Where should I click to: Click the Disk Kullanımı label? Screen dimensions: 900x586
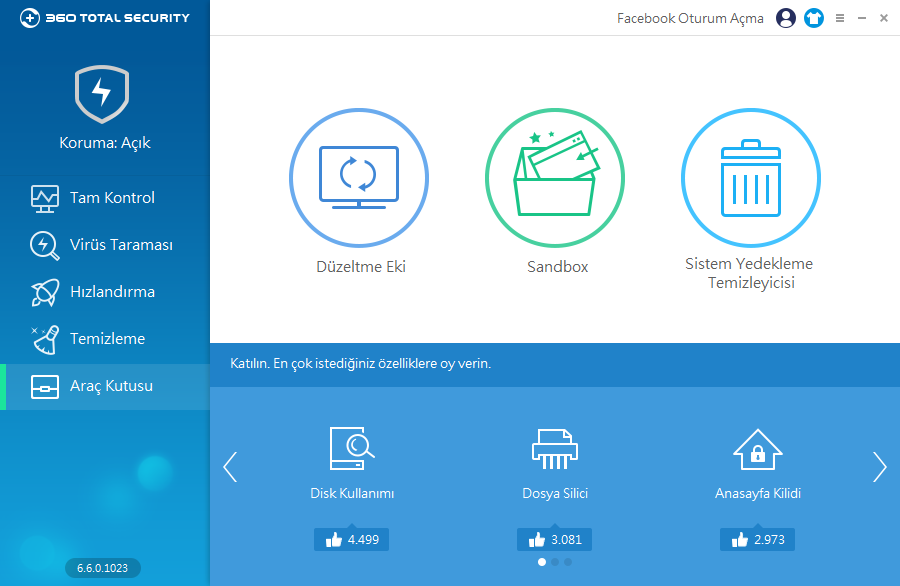[352, 494]
